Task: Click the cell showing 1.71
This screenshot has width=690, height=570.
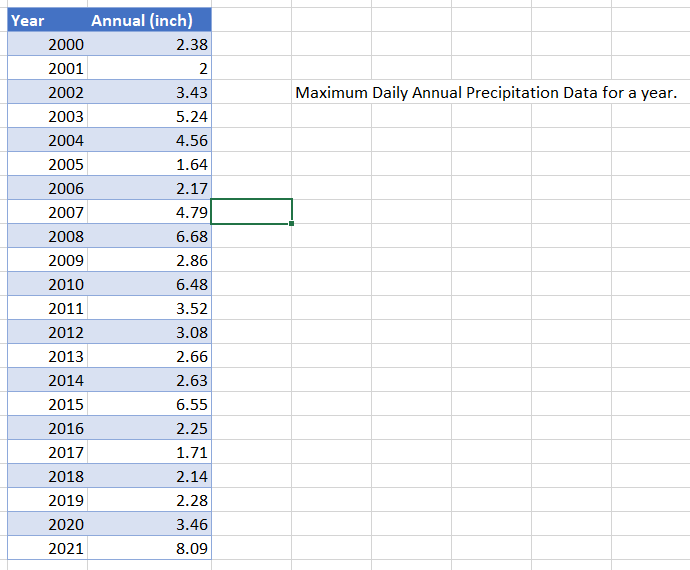Action: click(149, 452)
